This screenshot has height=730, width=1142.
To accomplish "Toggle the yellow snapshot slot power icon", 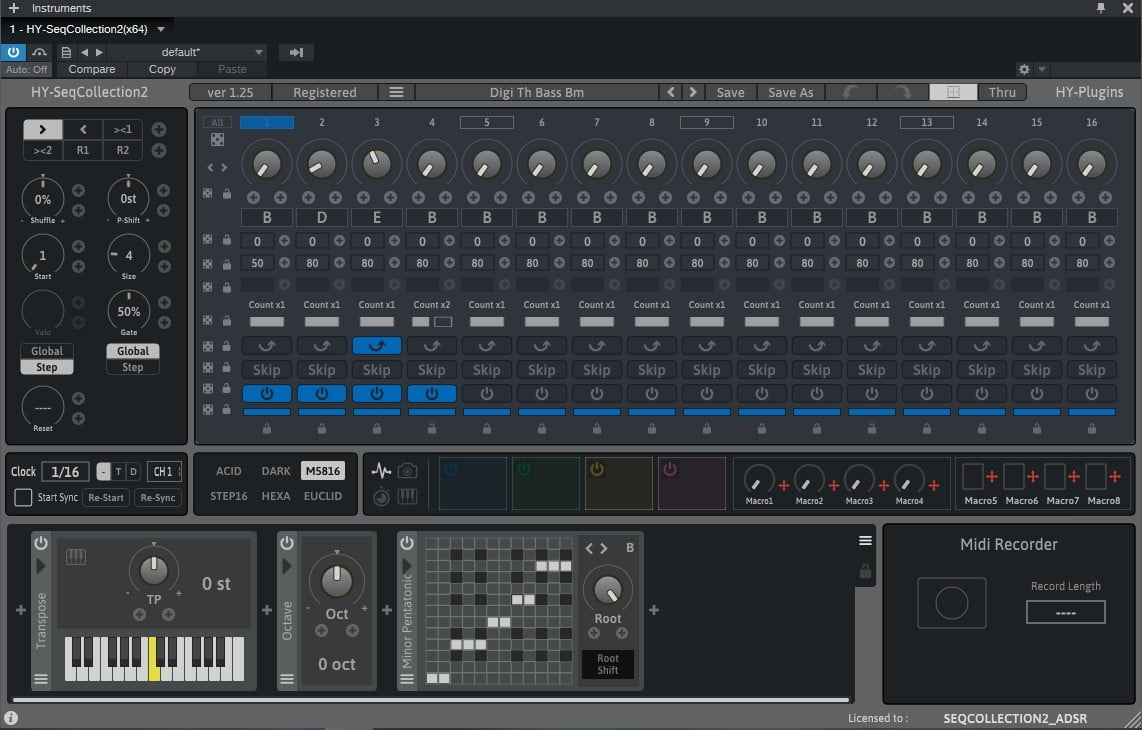I will click(x=596, y=469).
